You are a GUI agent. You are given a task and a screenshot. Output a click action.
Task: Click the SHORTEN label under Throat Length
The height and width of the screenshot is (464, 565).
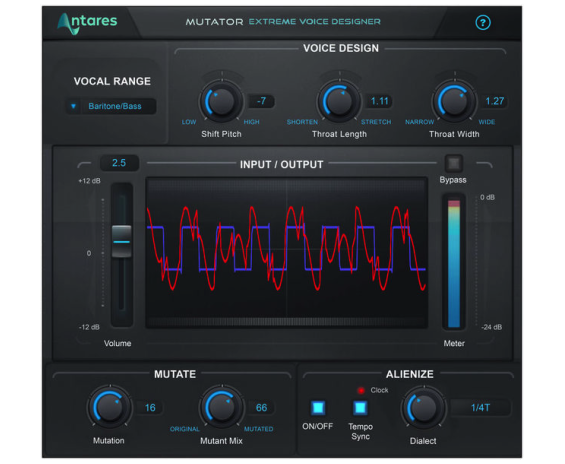tap(302, 122)
